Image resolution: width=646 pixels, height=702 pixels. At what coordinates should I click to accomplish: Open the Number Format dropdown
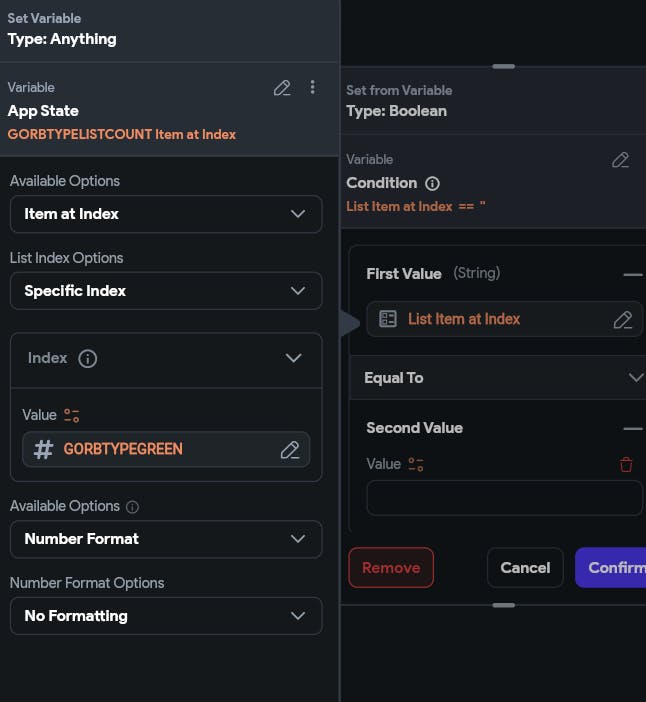tap(166, 539)
